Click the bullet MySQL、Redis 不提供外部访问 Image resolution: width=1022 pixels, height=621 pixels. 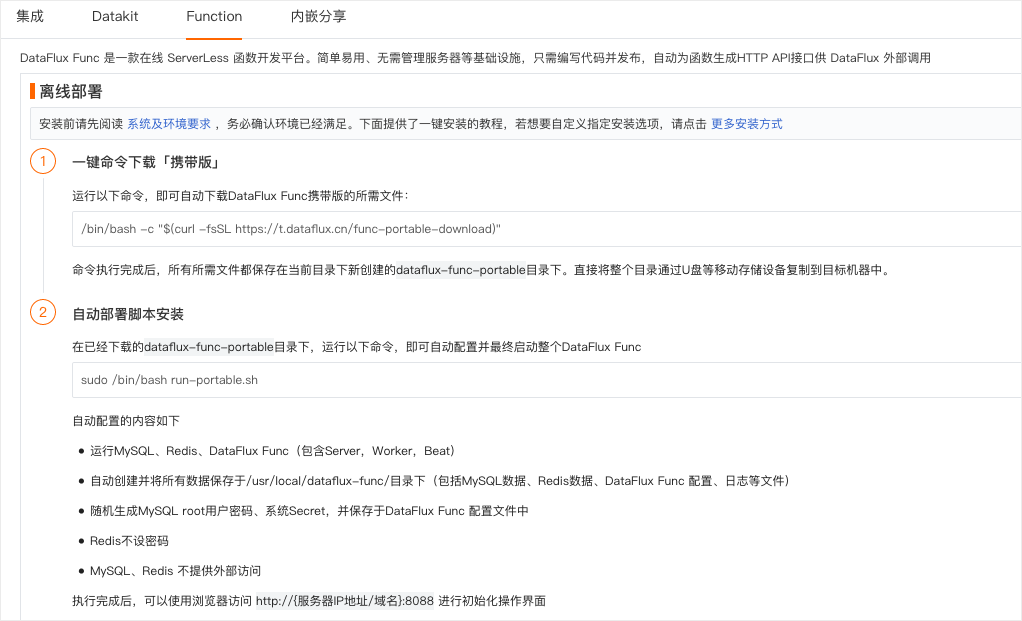click(x=175, y=571)
